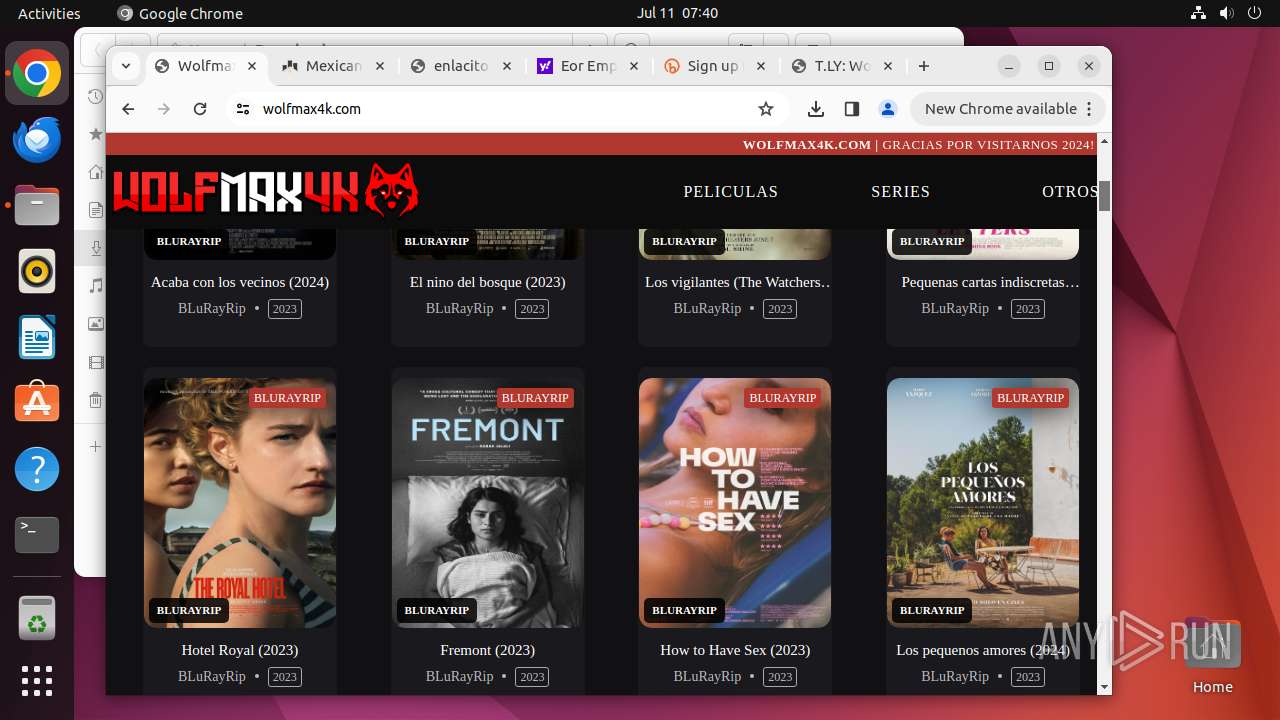Viewport: 1280px width, 720px height.
Task: Switch to the T.LY tab
Action: pyautogui.click(x=842, y=66)
